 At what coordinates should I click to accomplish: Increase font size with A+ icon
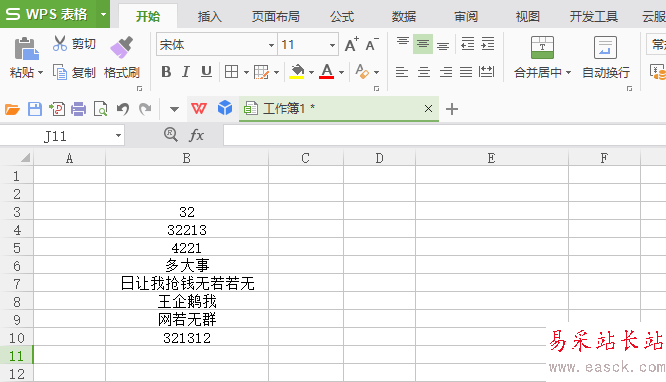point(351,44)
